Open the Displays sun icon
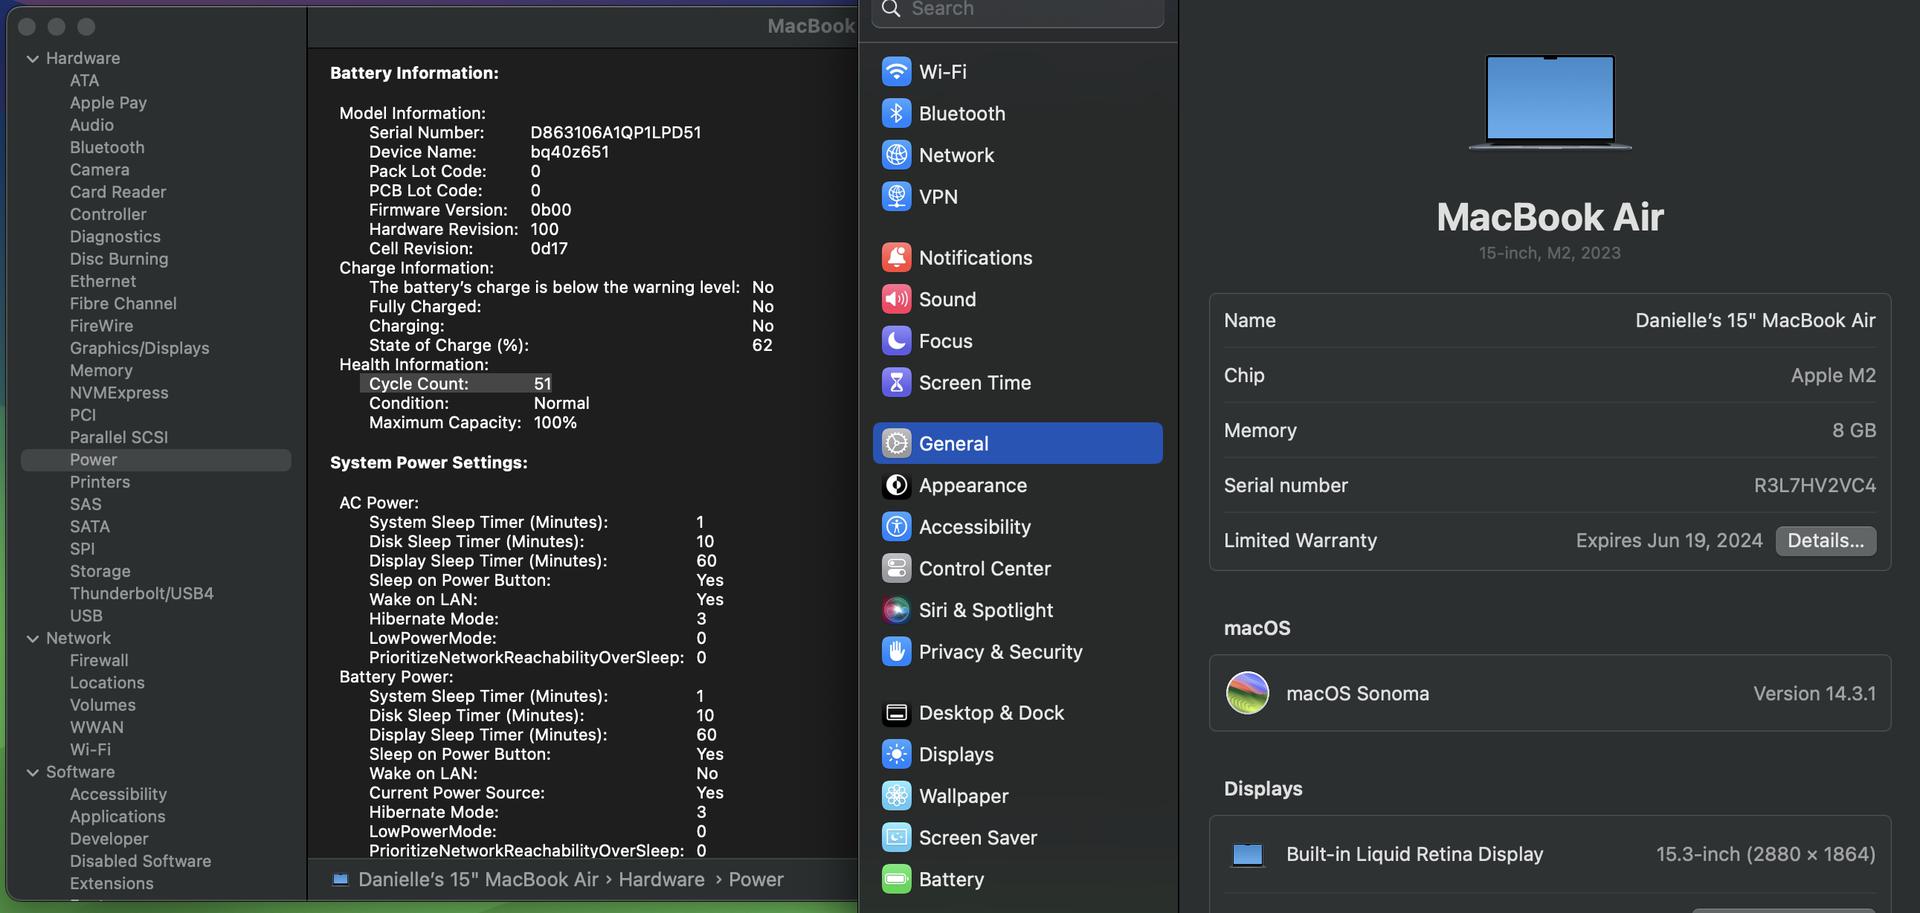1920x913 pixels. pyautogui.click(x=896, y=755)
